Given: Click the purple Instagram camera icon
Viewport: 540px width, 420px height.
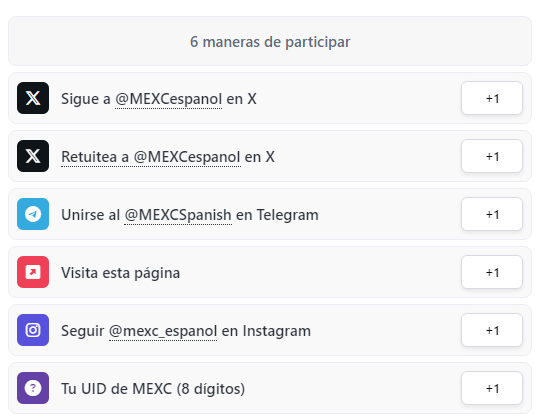Looking at the screenshot, I should pyautogui.click(x=33, y=330).
